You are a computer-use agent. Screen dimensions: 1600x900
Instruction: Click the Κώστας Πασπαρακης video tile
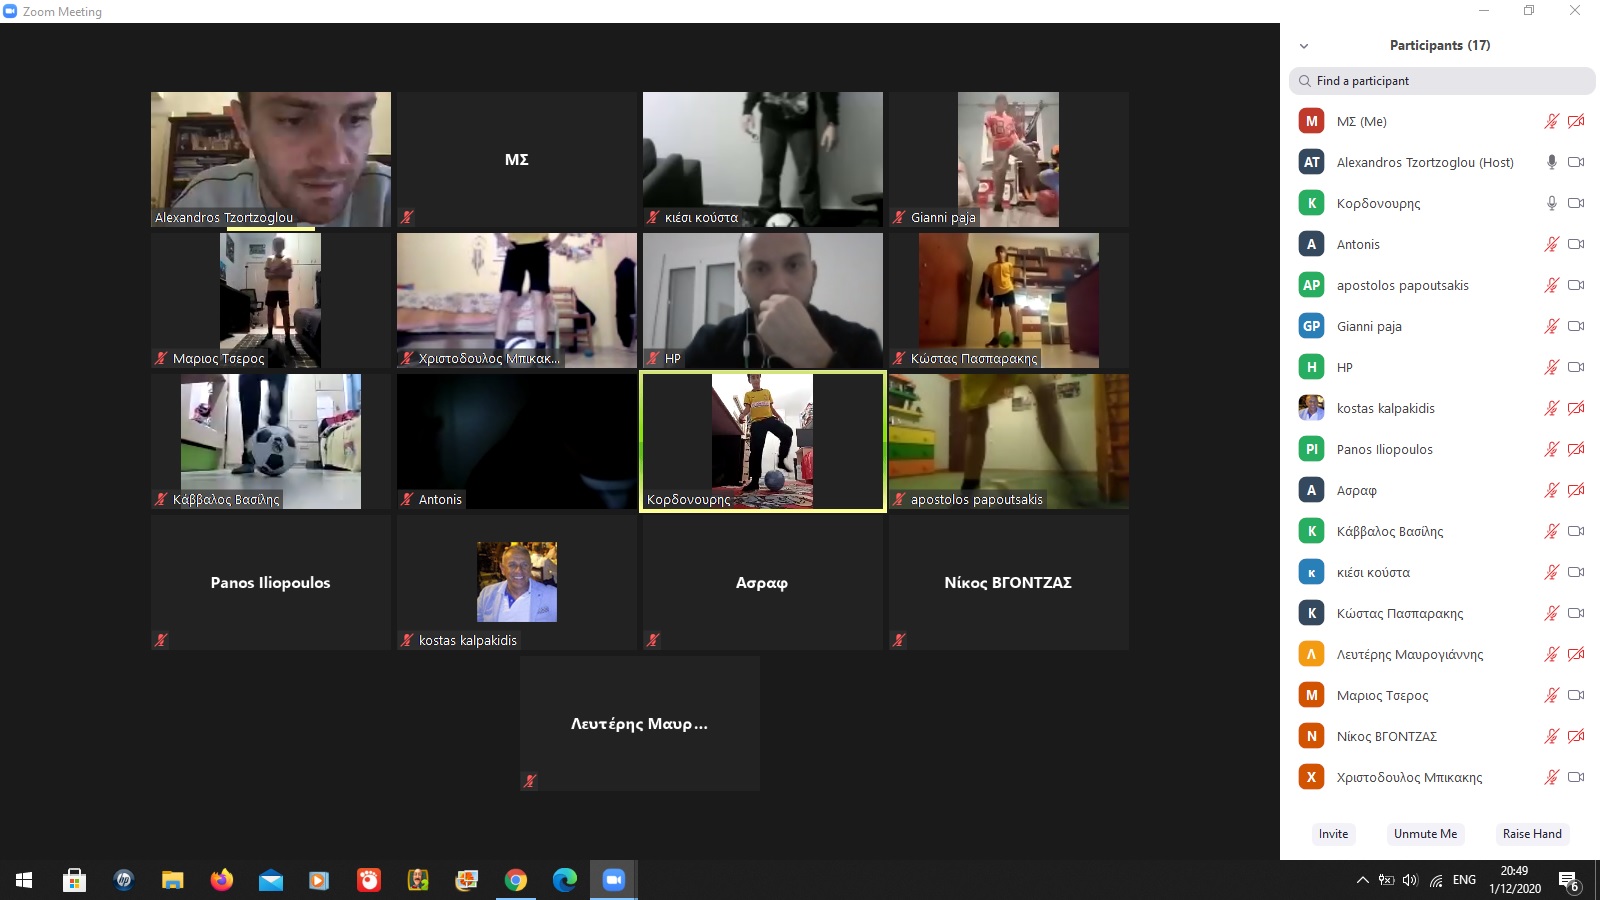pyautogui.click(x=1009, y=300)
